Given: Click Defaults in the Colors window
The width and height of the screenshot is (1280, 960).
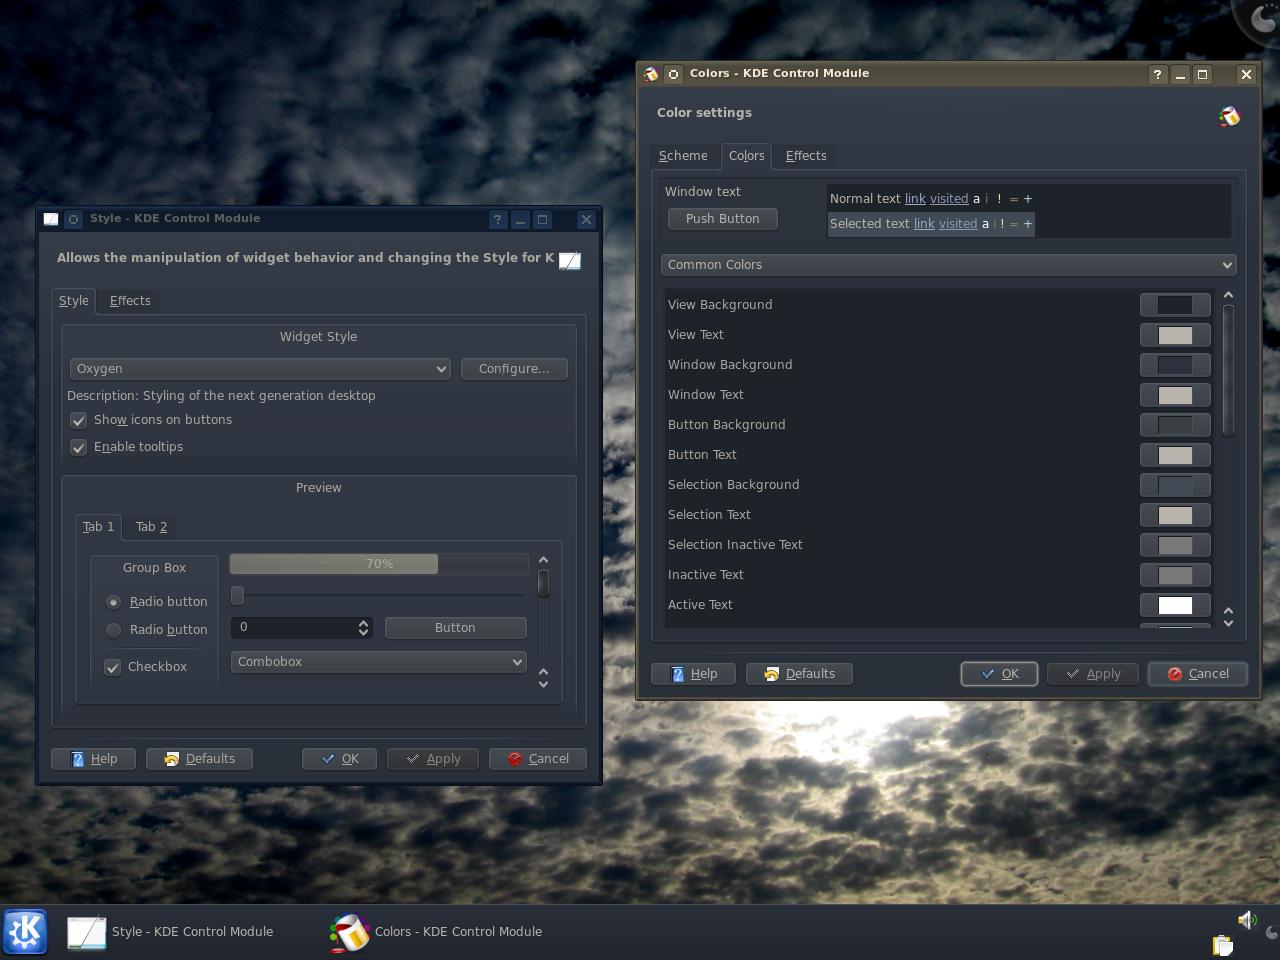Looking at the screenshot, I should point(799,674).
